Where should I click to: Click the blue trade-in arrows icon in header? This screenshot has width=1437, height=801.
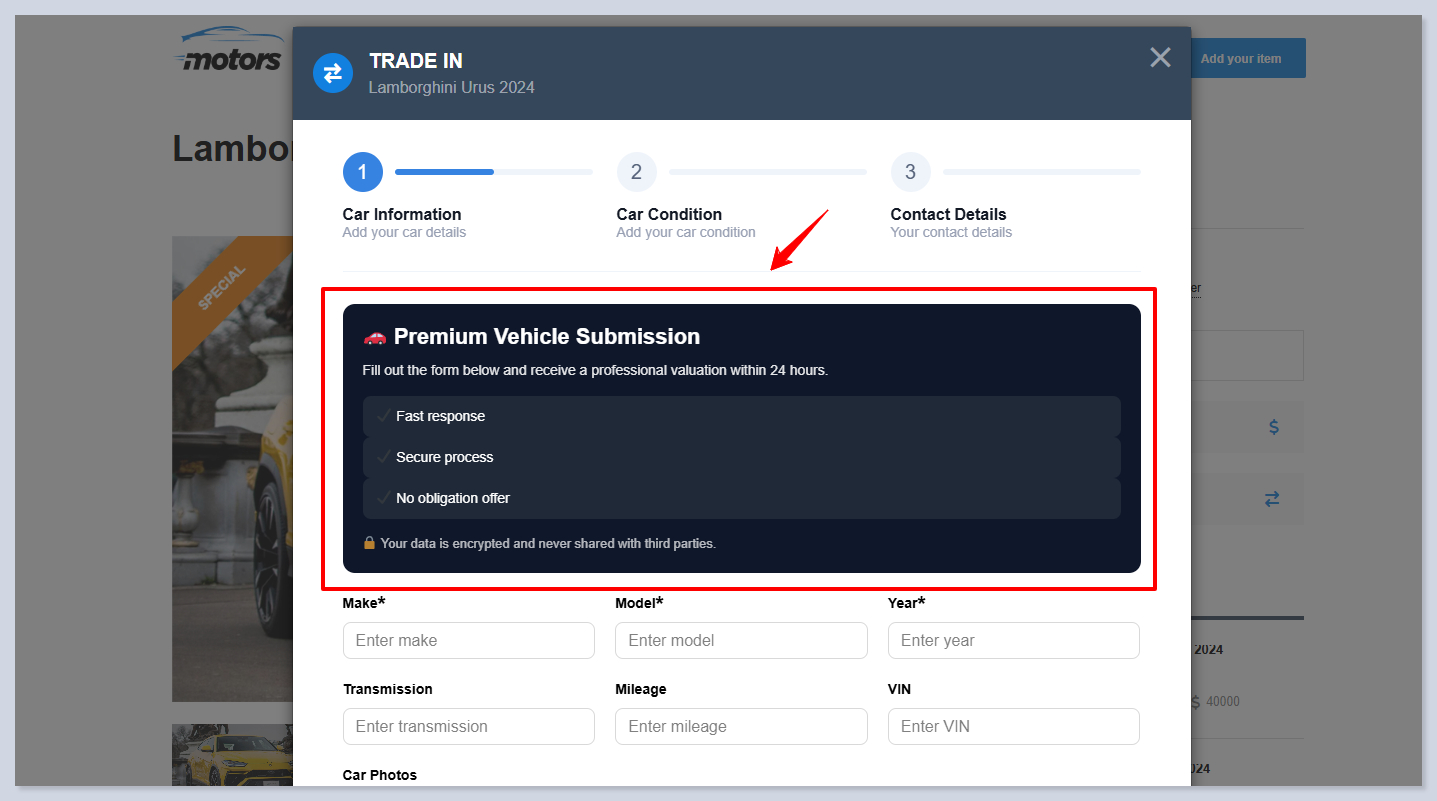(333, 73)
